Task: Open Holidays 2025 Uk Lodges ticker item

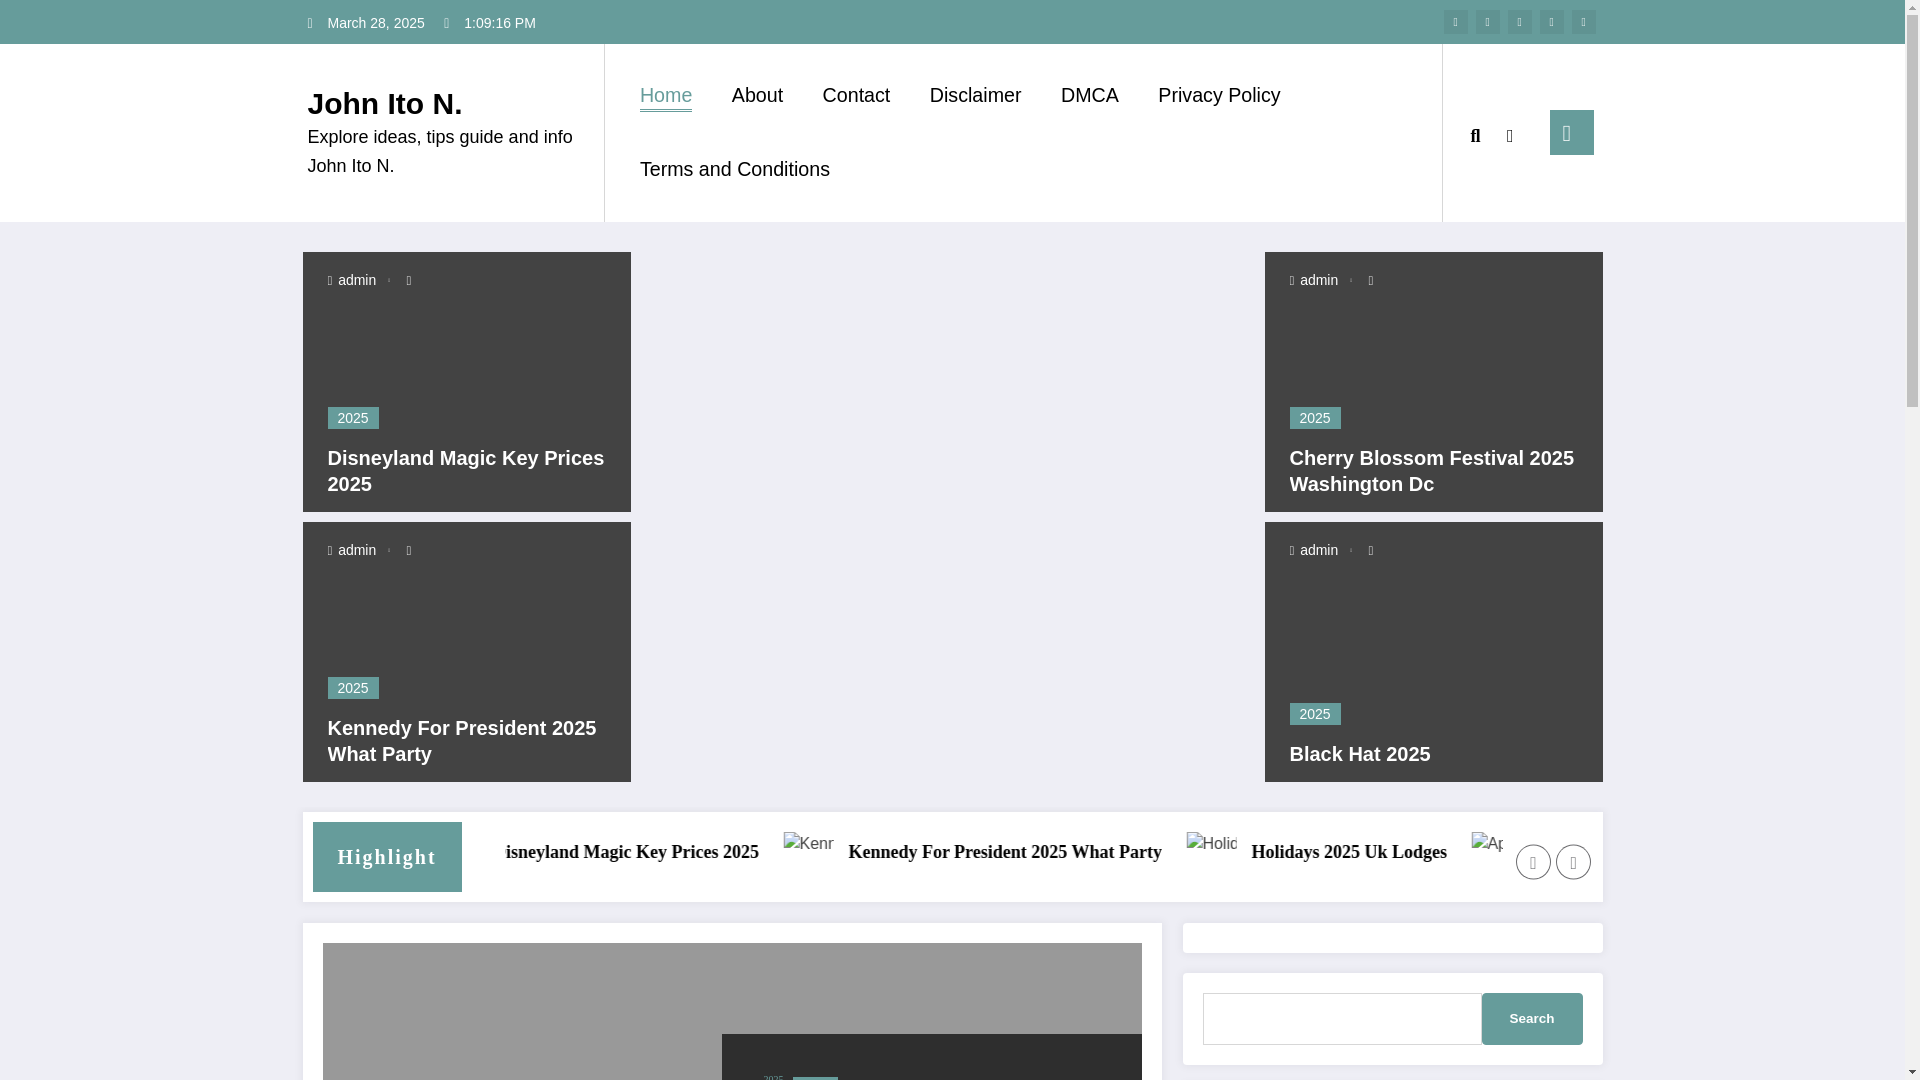Action: [1349, 852]
